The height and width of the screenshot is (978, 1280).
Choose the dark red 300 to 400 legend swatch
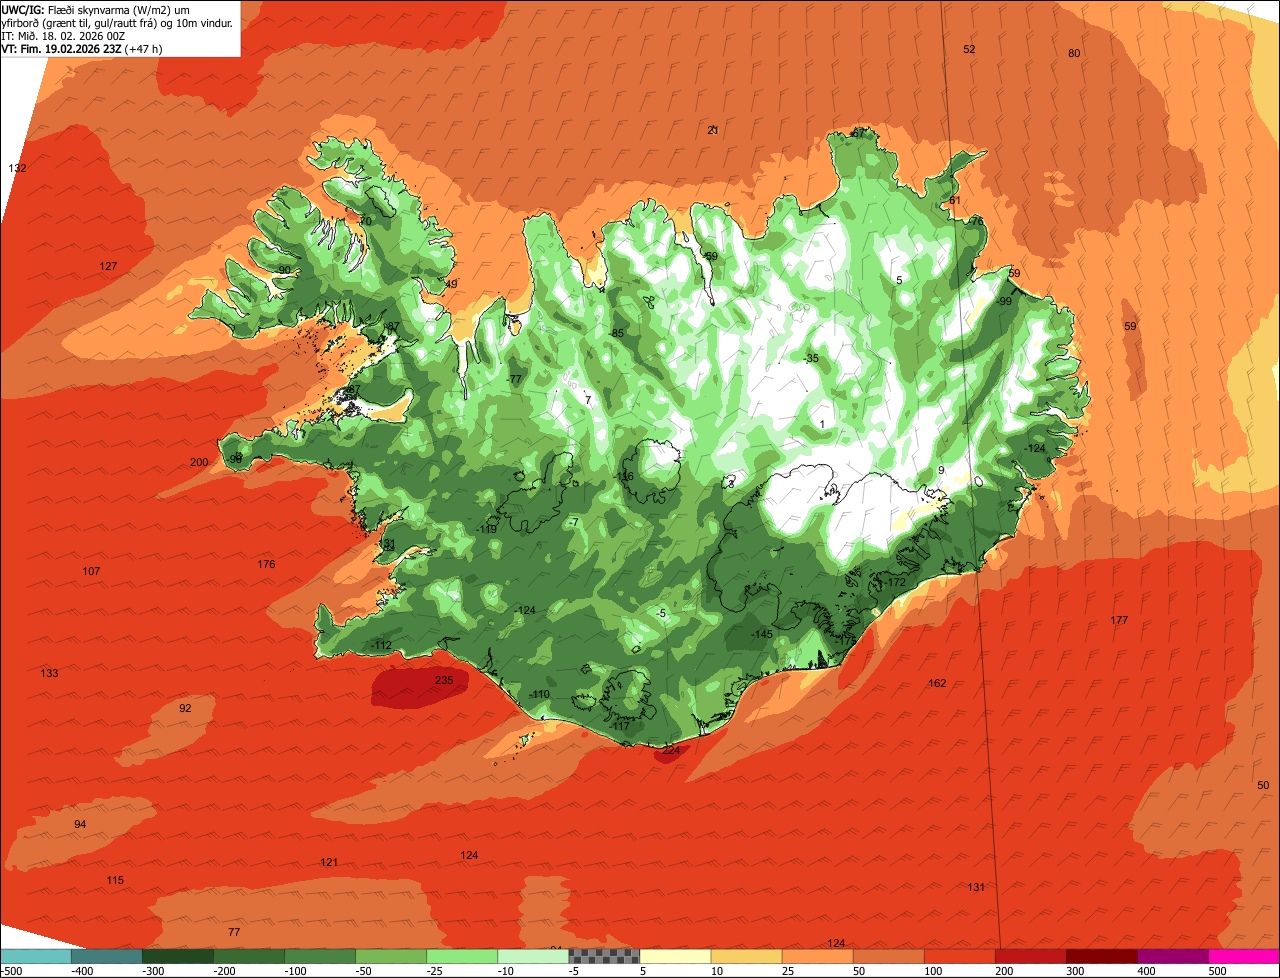tap(1102, 956)
